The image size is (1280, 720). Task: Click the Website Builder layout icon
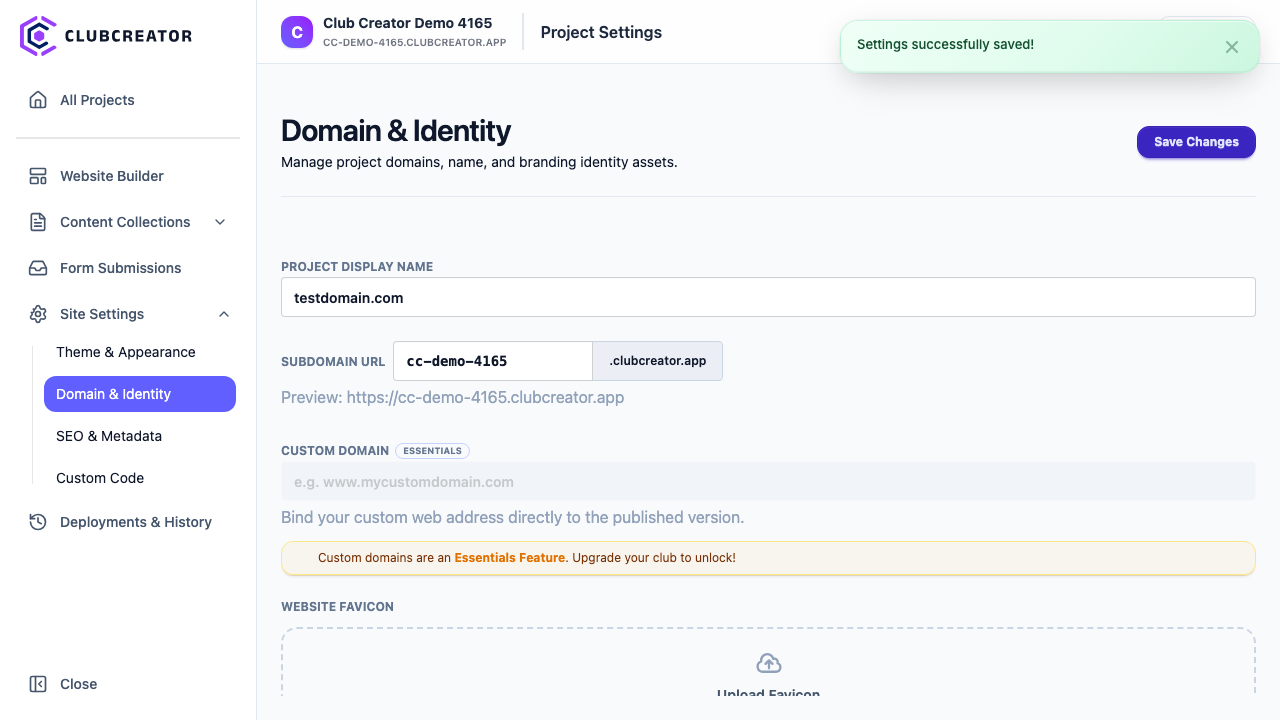tap(38, 176)
